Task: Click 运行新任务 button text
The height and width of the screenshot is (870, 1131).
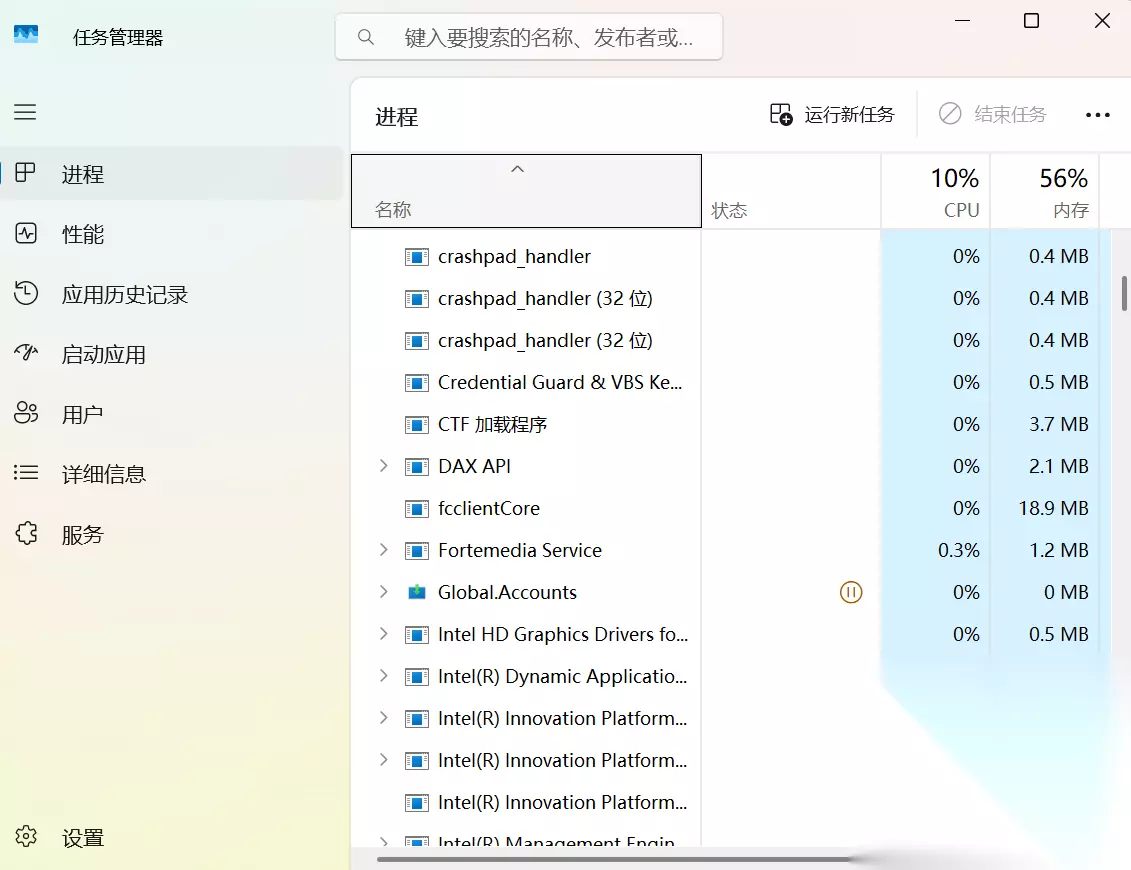Action: (850, 114)
